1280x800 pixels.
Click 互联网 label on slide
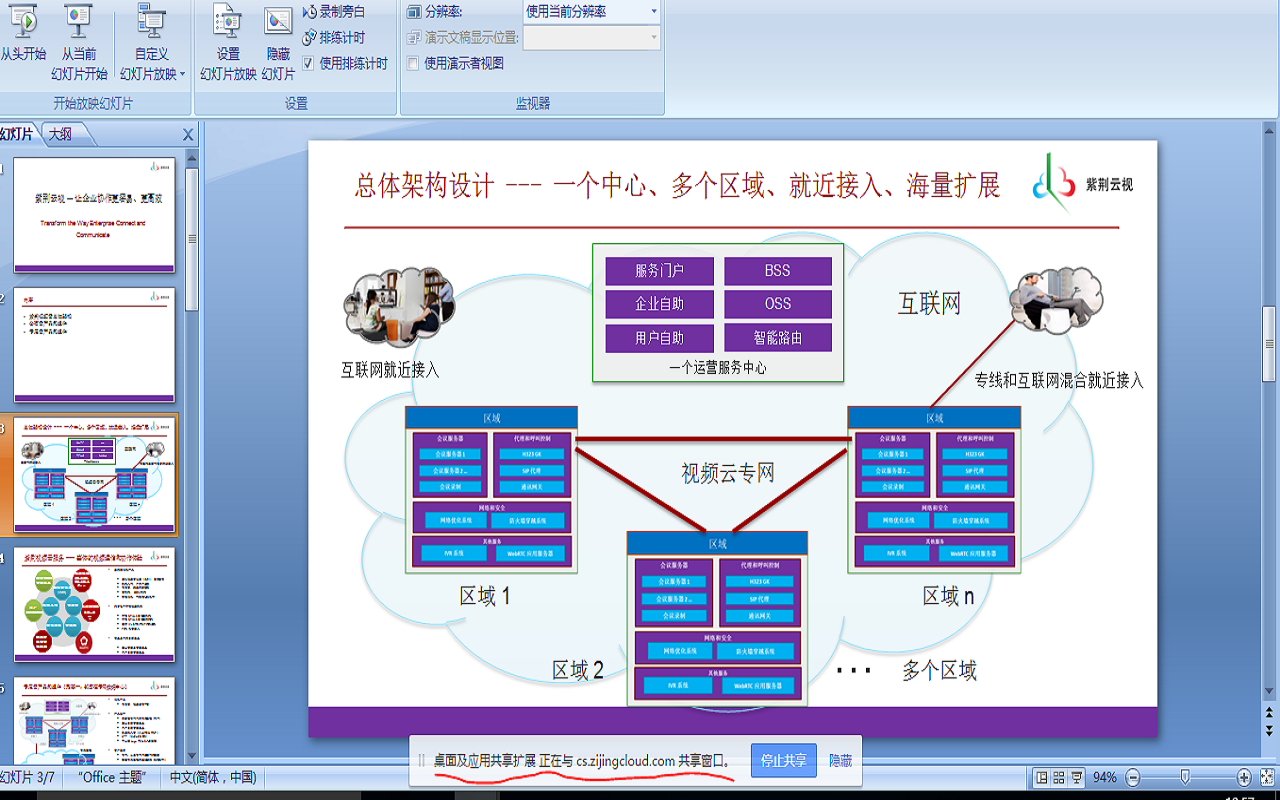pyautogui.click(x=929, y=304)
